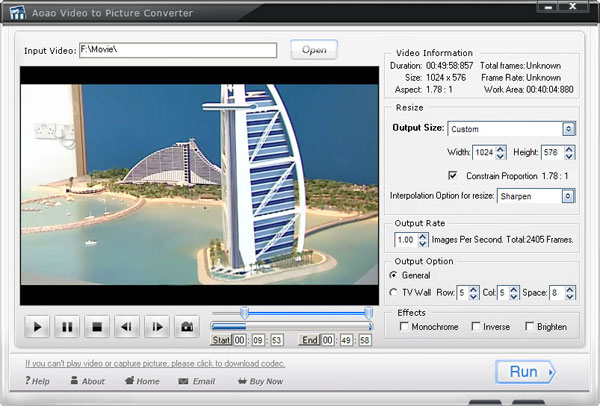Click the Height input field
Image resolution: width=600 pixels, height=406 pixels.
(x=553, y=152)
